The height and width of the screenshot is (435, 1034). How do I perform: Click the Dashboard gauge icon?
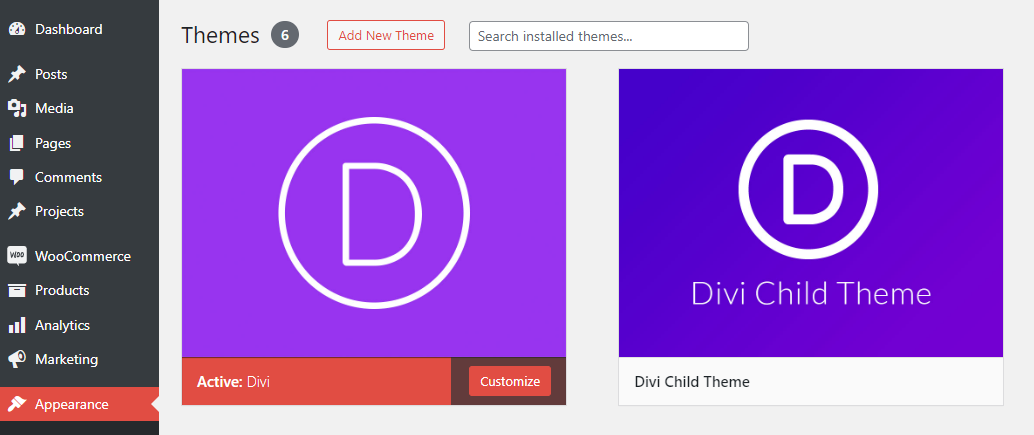click(16, 30)
